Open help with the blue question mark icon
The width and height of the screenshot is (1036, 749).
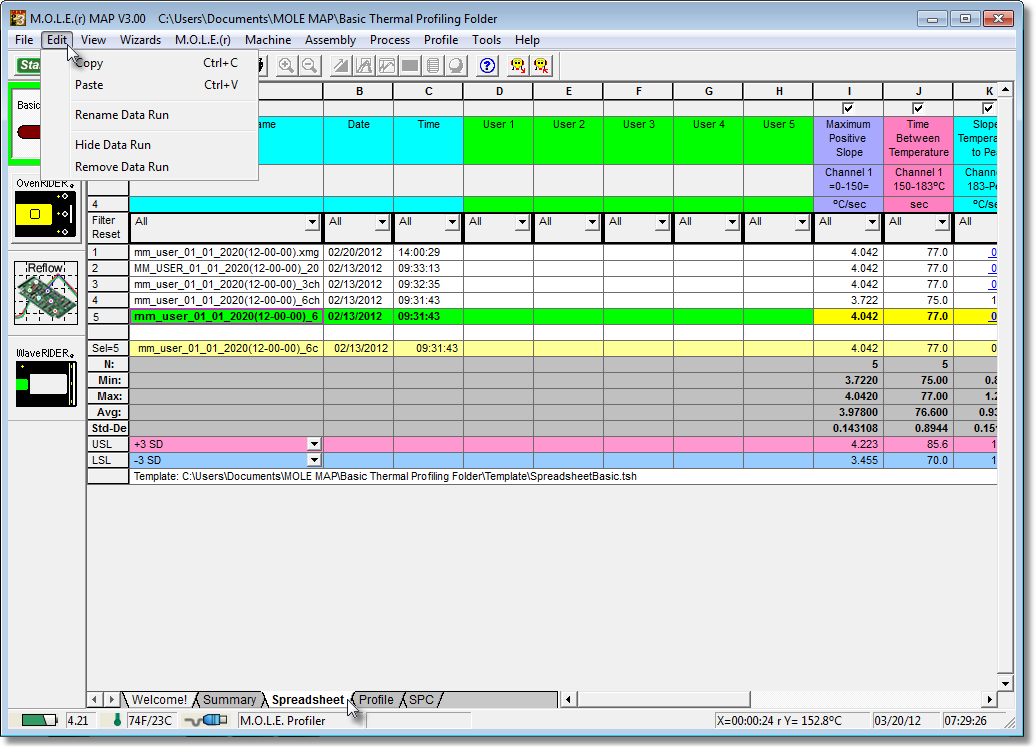coord(488,65)
